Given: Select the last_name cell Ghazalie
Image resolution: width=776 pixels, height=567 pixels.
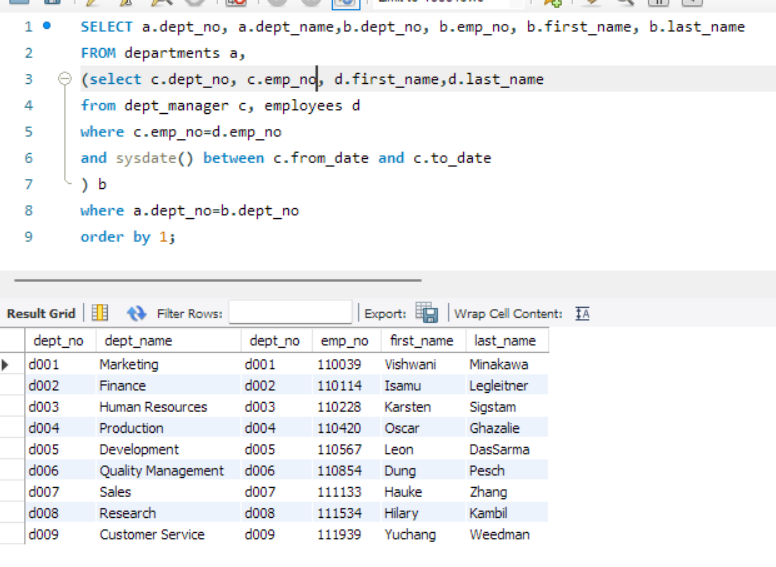Looking at the screenshot, I should [x=507, y=428].
